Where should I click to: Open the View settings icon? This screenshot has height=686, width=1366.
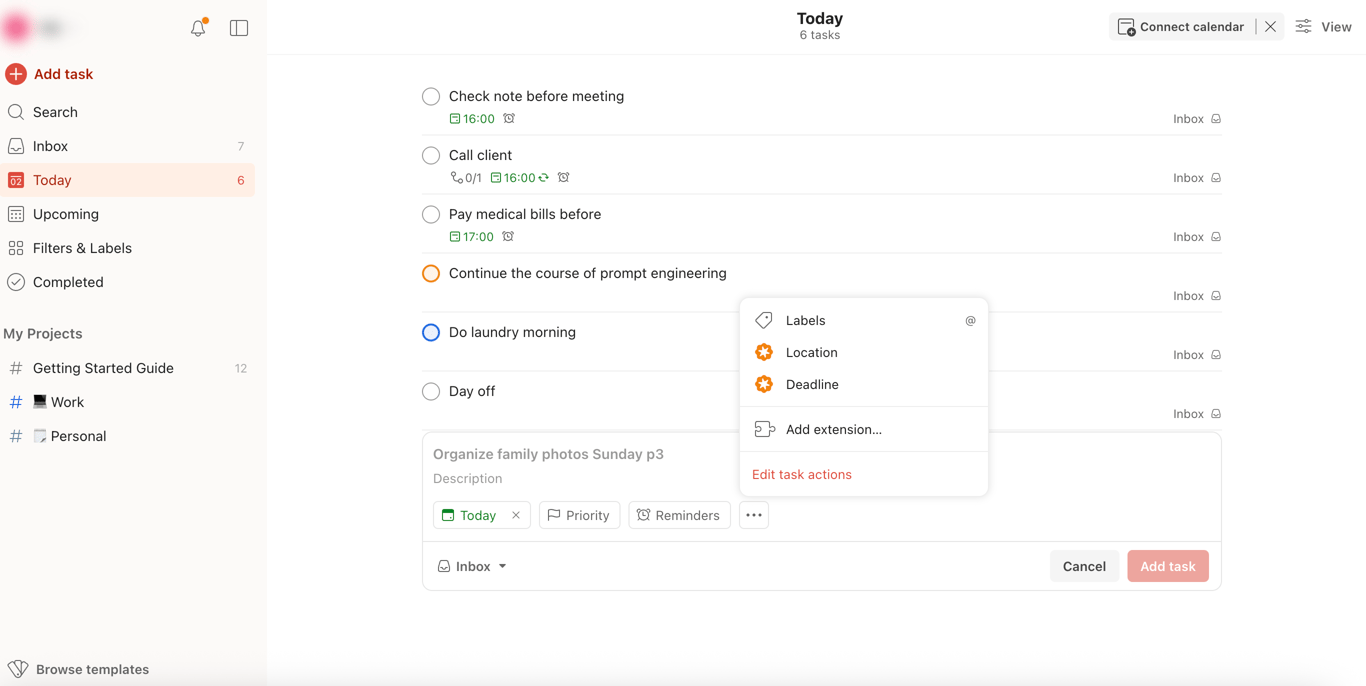1304,27
